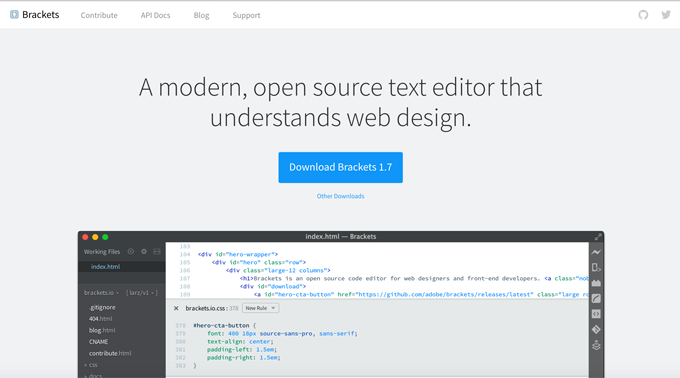Open the Twitter bird icon link
This screenshot has height=378, width=680.
click(x=666, y=15)
